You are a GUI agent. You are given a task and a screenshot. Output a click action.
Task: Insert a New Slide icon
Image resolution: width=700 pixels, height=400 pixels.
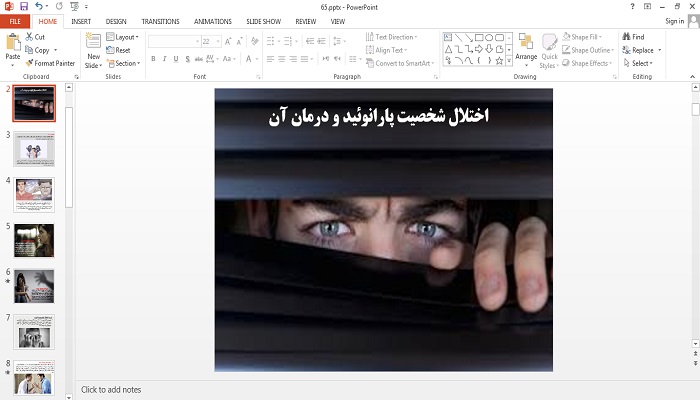(x=93, y=41)
